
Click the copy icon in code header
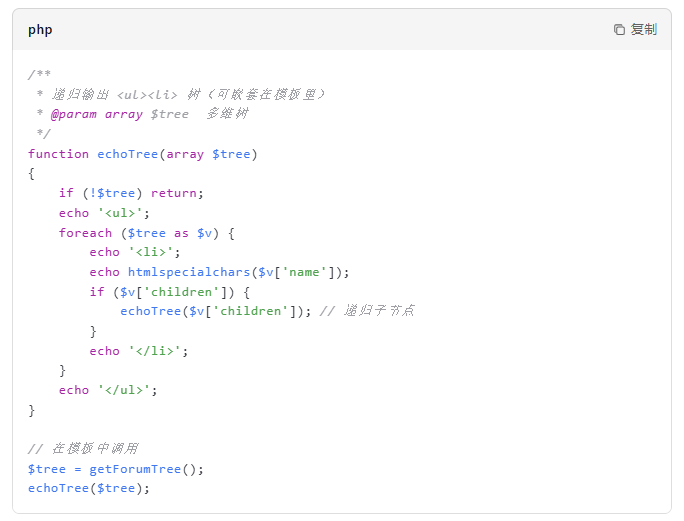coord(619,30)
